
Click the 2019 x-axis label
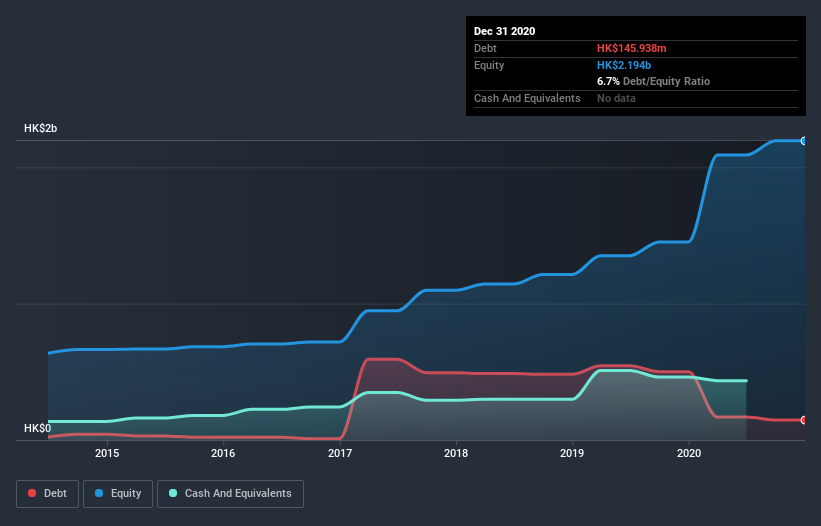coord(572,453)
